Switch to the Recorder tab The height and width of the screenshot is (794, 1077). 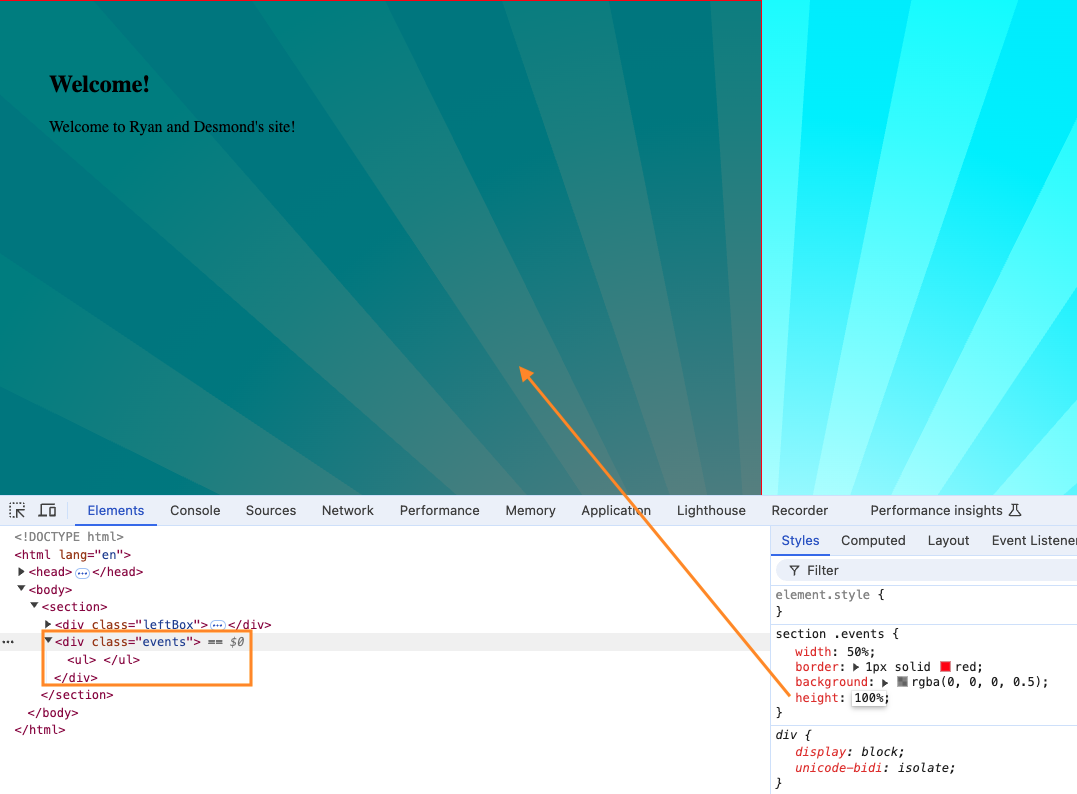click(x=800, y=510)
